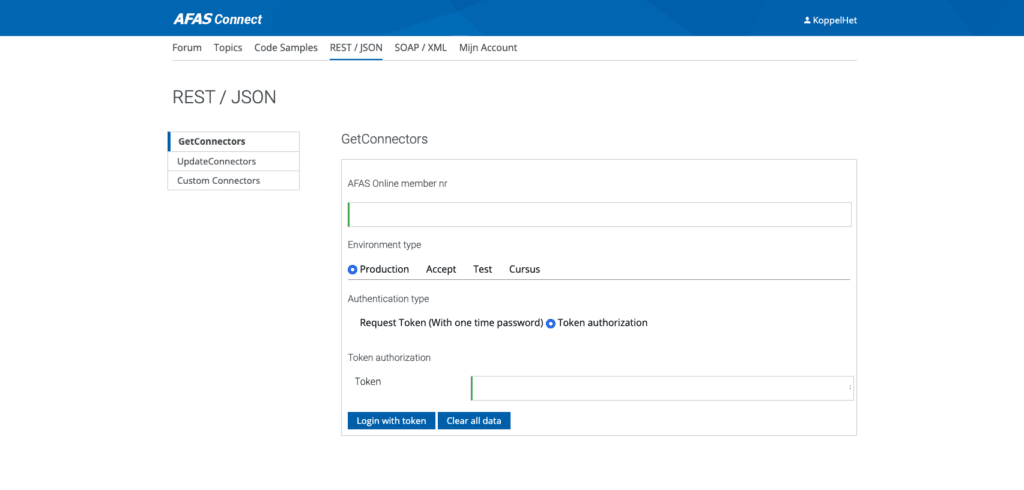1024x490 pixels.
Task: Click the Clear all data button
Action: click(474, 421)
